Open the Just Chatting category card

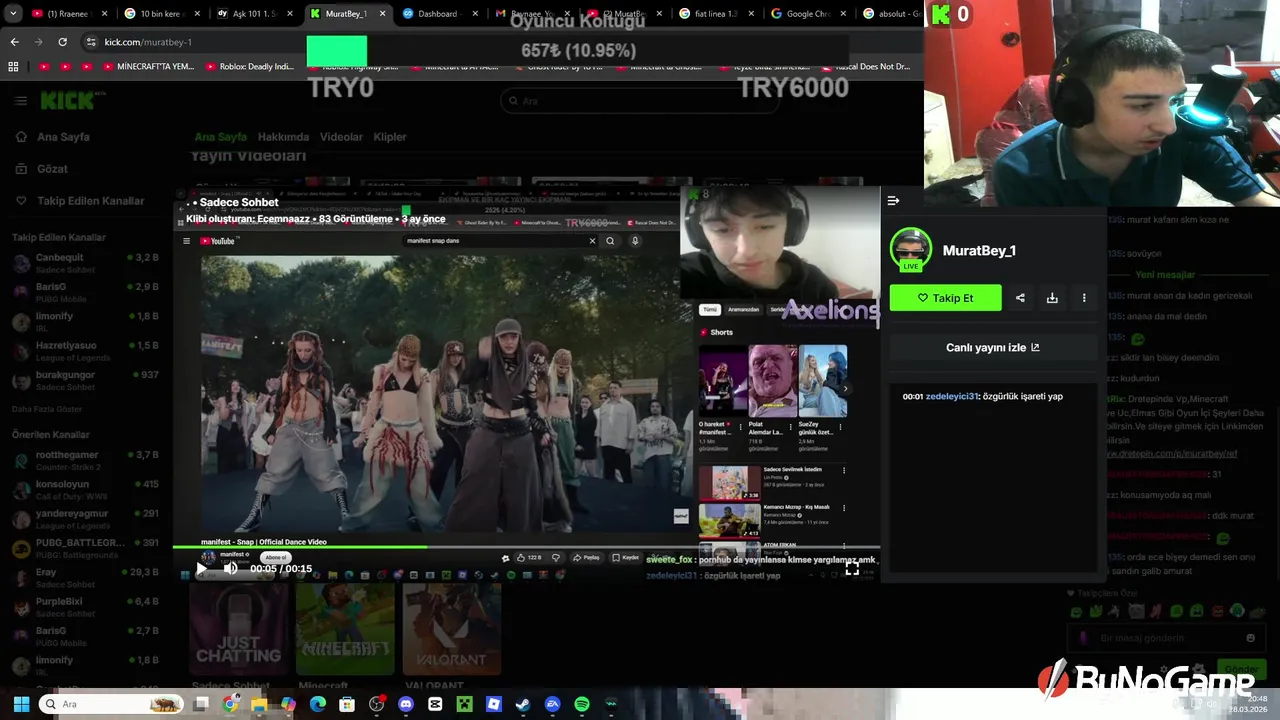238,628
